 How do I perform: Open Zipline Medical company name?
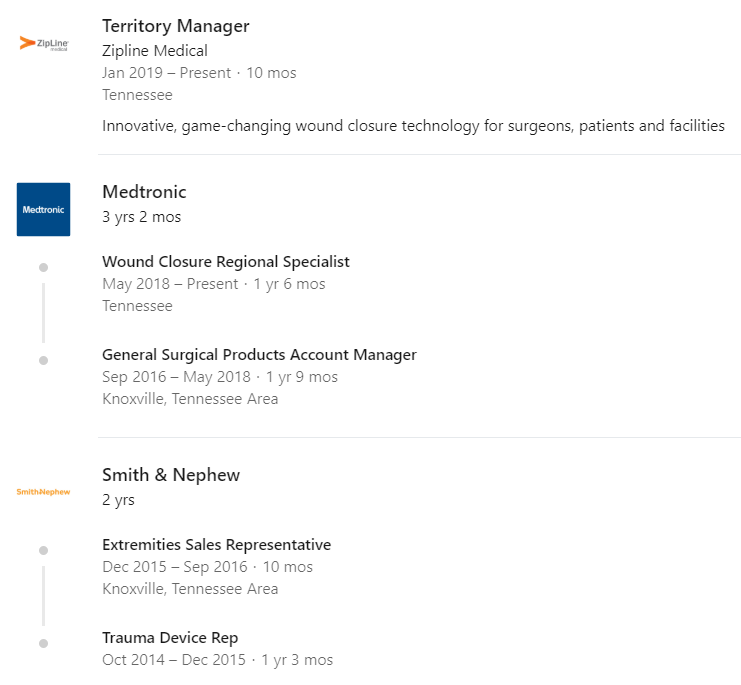[155, 51]
